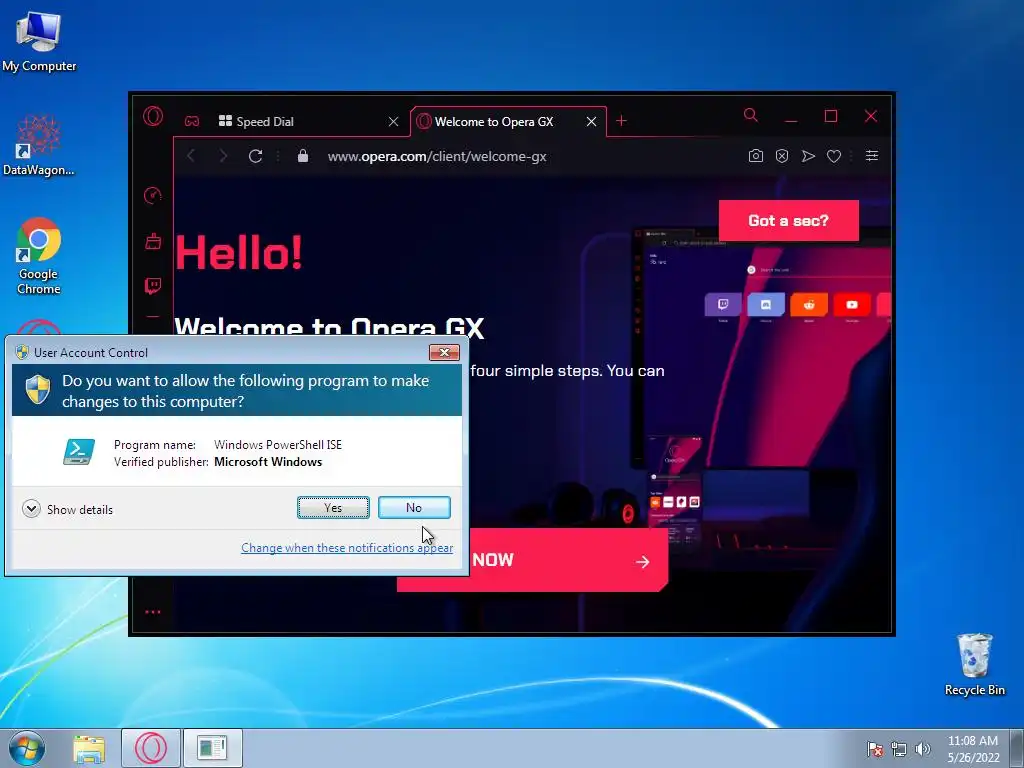Close the Speed Dial tab
The image size is (1024, 768).
pyautogui.click(x=393, y=121)
